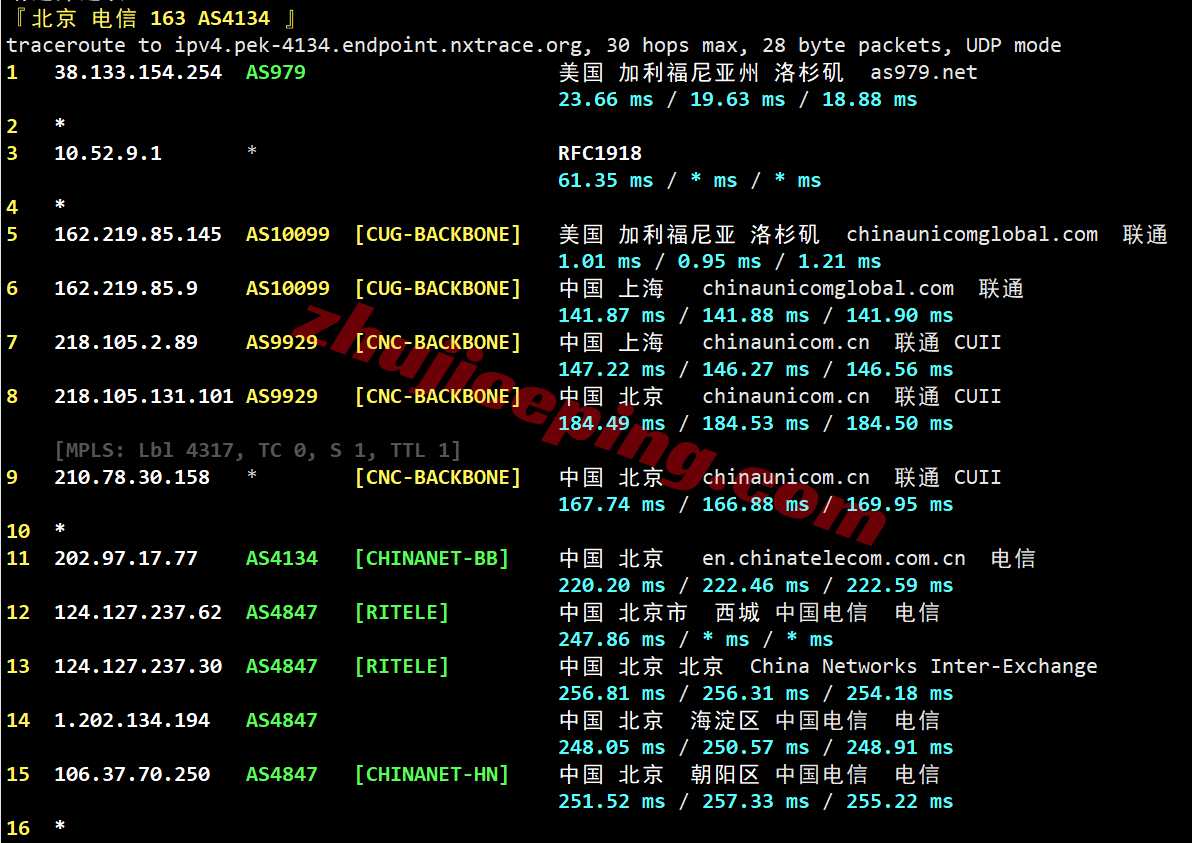Click the MPLS label line text
The height and width of the screenshot is (843, 1192).
[258, 450]
